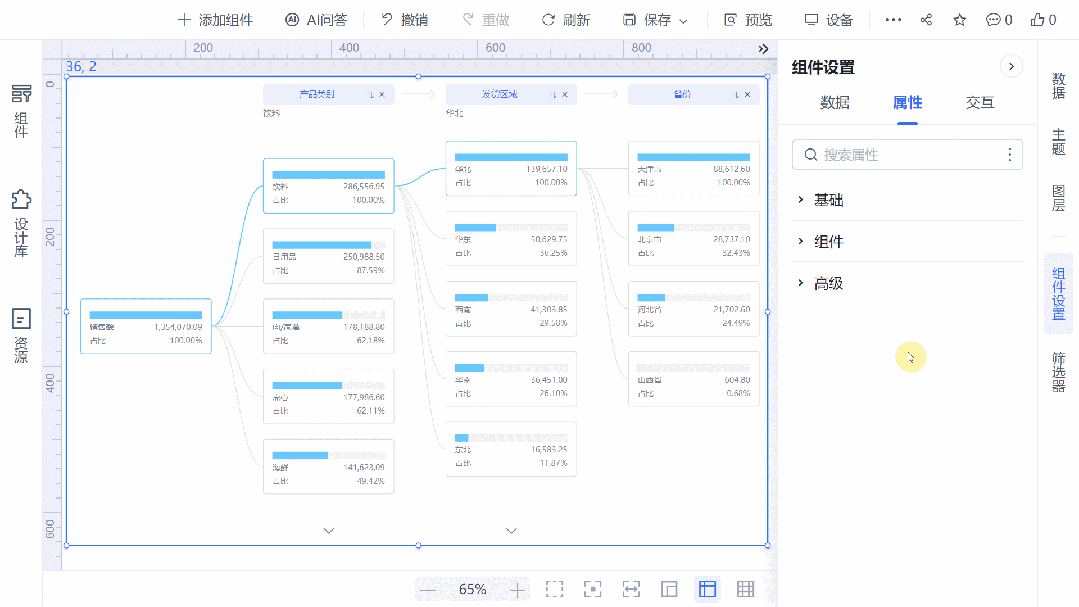Click dashed-square selection icon in bottom bar
This screenshot has height=607, width=1079.
coord(555,589)
